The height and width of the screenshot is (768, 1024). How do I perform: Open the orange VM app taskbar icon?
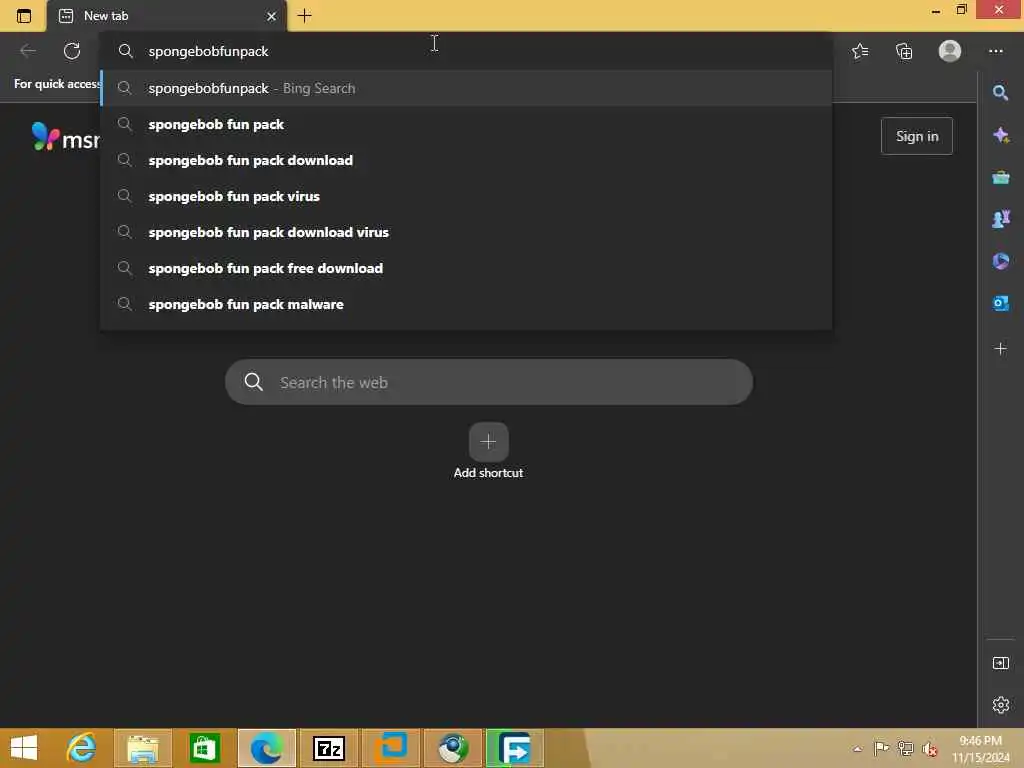pos(391,748)
